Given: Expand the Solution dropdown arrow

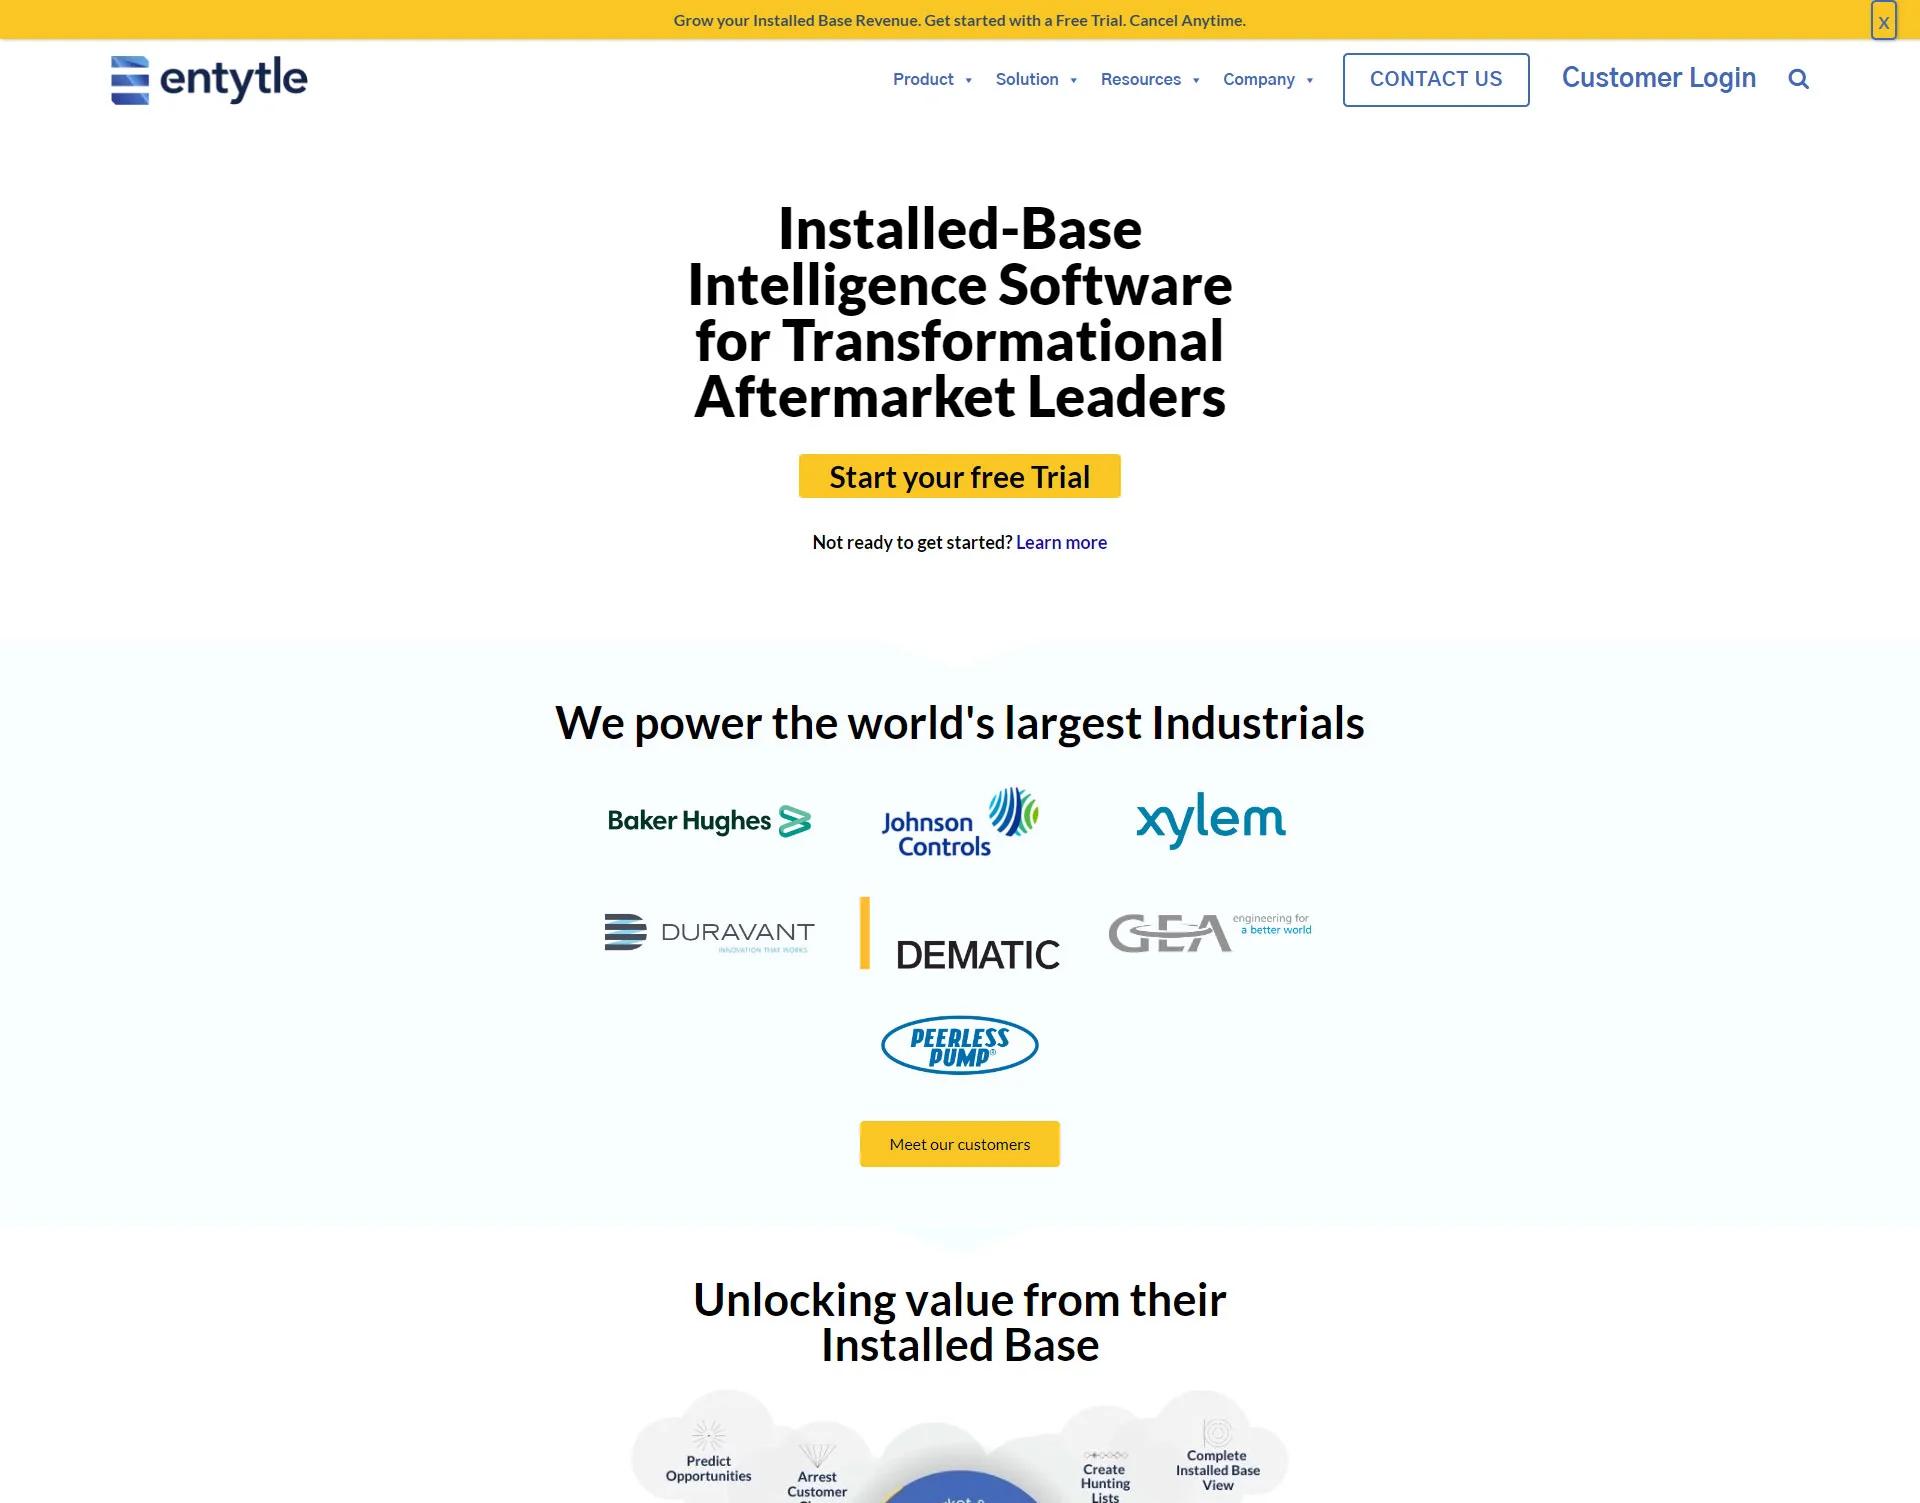Looking at the screenshot, I should [x=1073, y=80].
